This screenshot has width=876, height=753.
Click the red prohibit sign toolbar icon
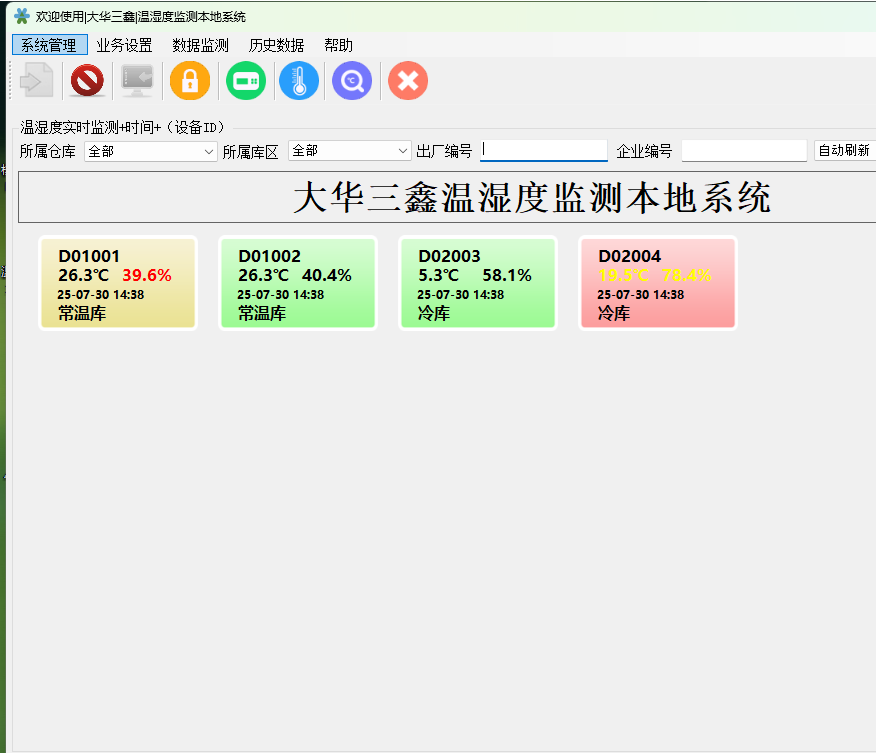(88, 80)
